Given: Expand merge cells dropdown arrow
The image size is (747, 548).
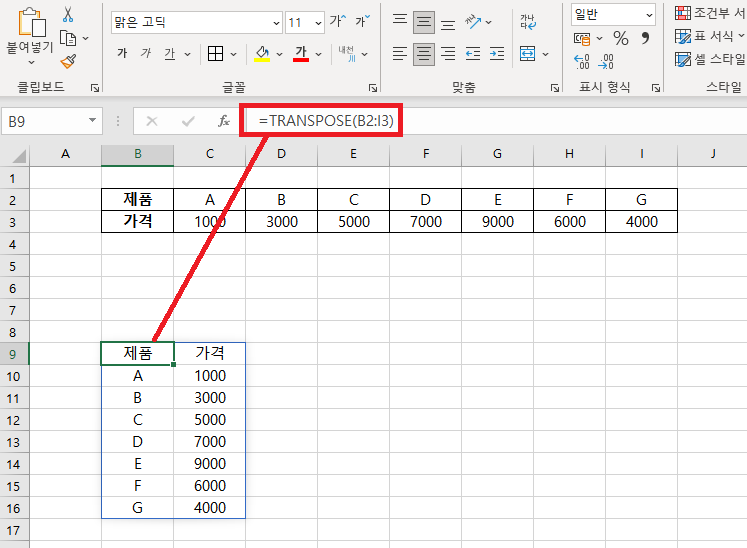Looking at the screenshot, I should (x=545, y=54).
